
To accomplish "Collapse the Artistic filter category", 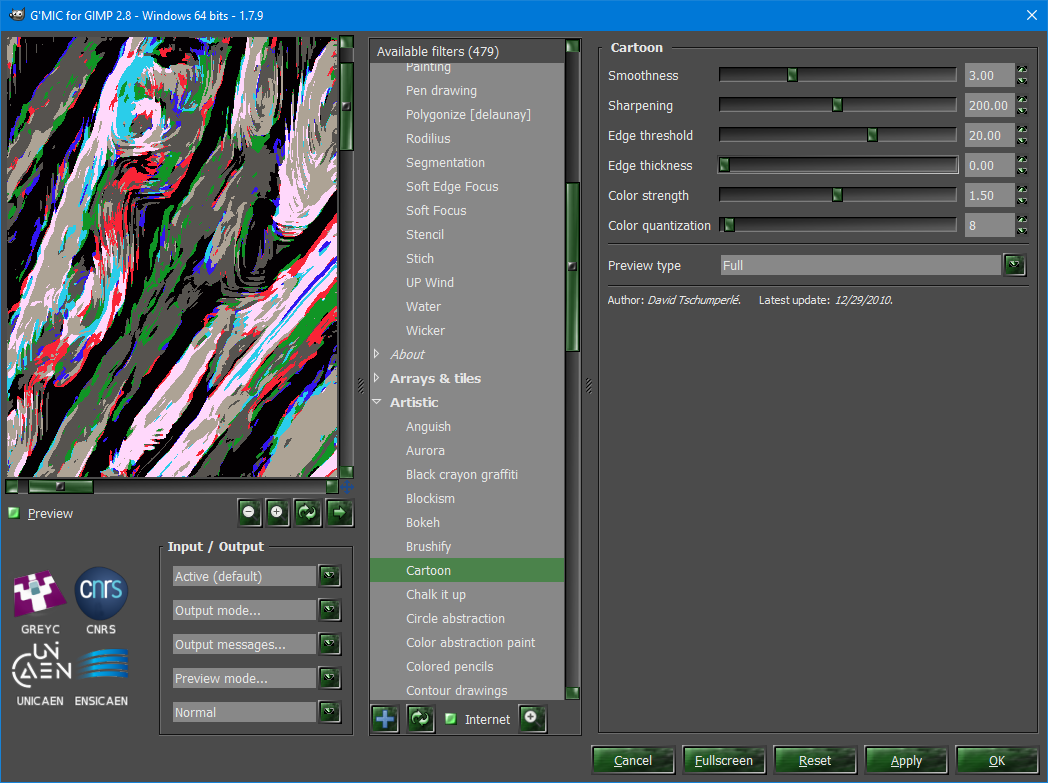I will [x=377, y=402].
